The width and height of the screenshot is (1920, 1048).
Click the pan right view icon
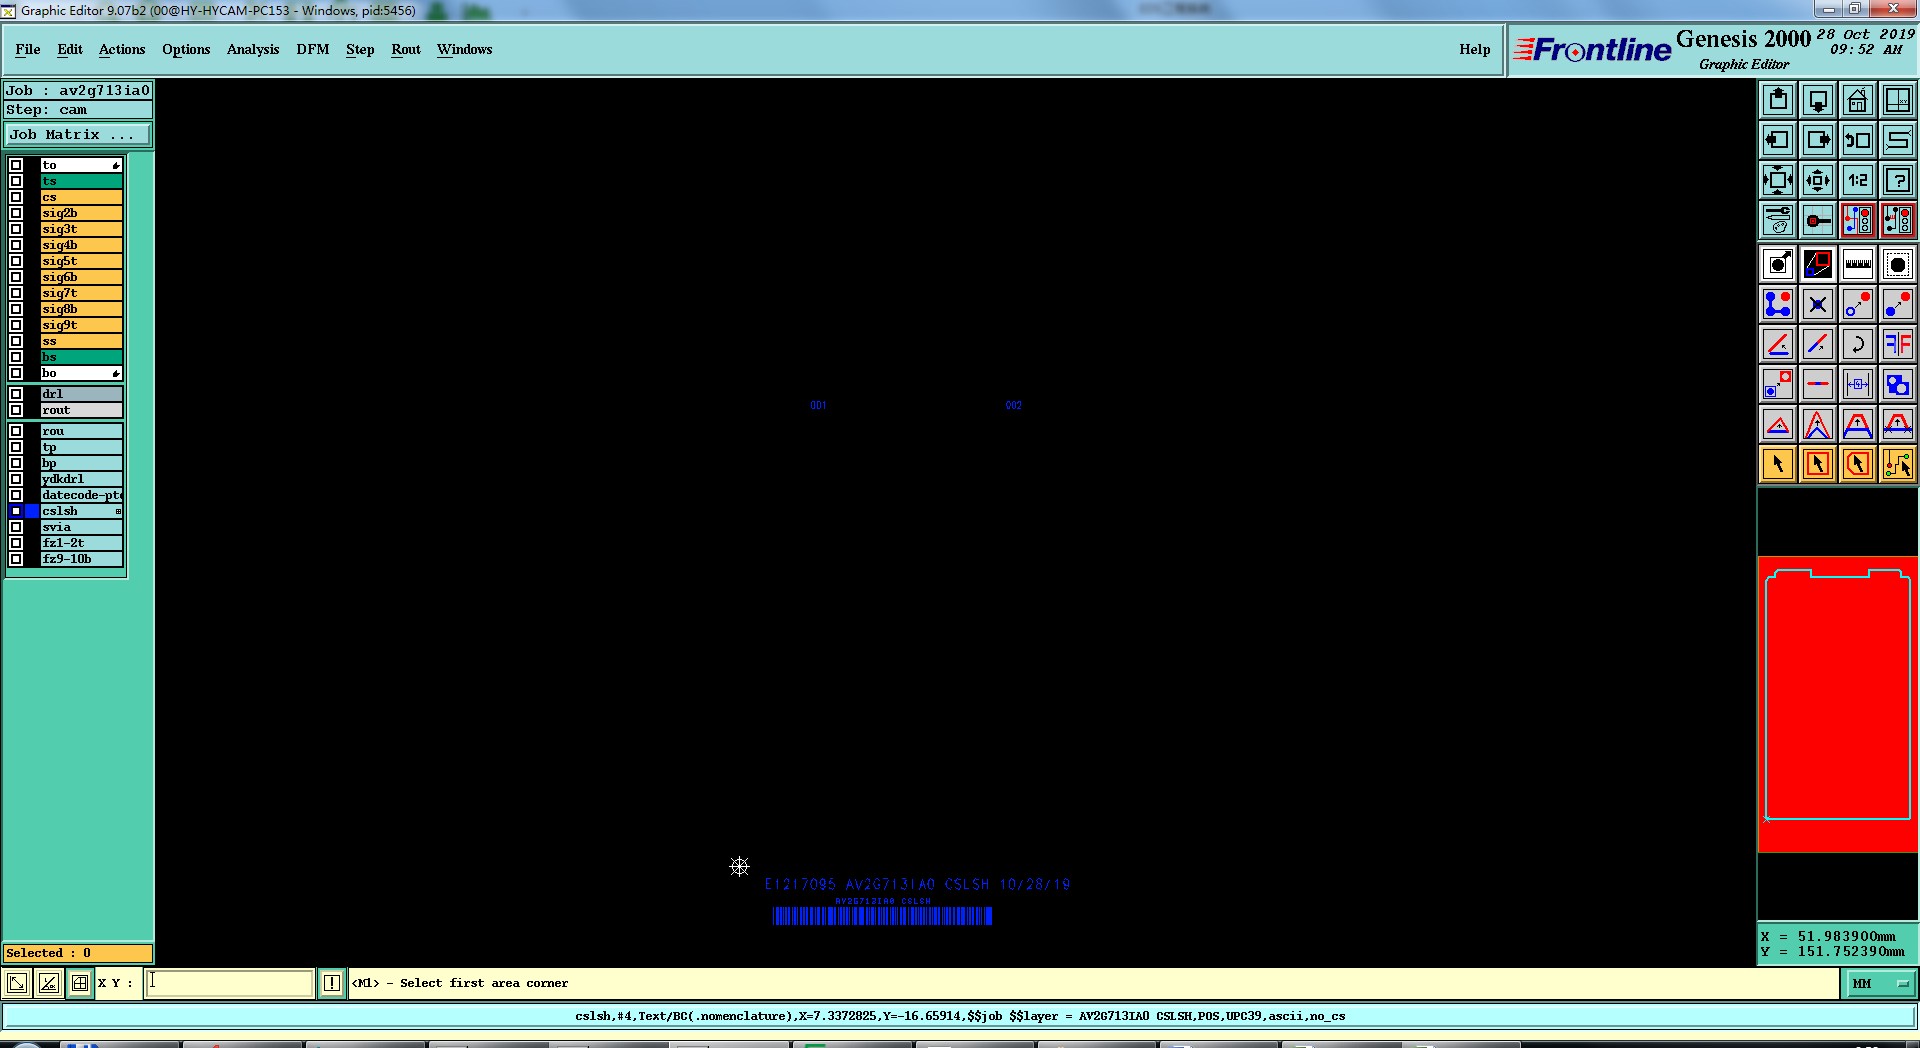[1818, 140]
